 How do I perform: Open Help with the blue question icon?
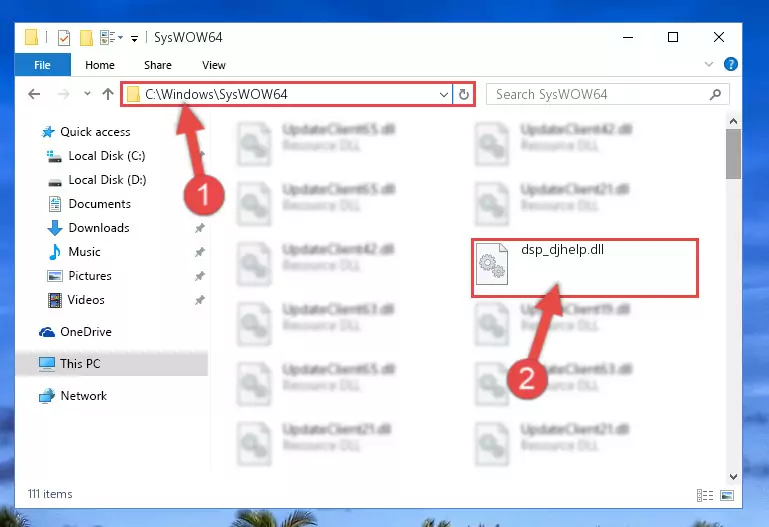(x=730, y=64)
